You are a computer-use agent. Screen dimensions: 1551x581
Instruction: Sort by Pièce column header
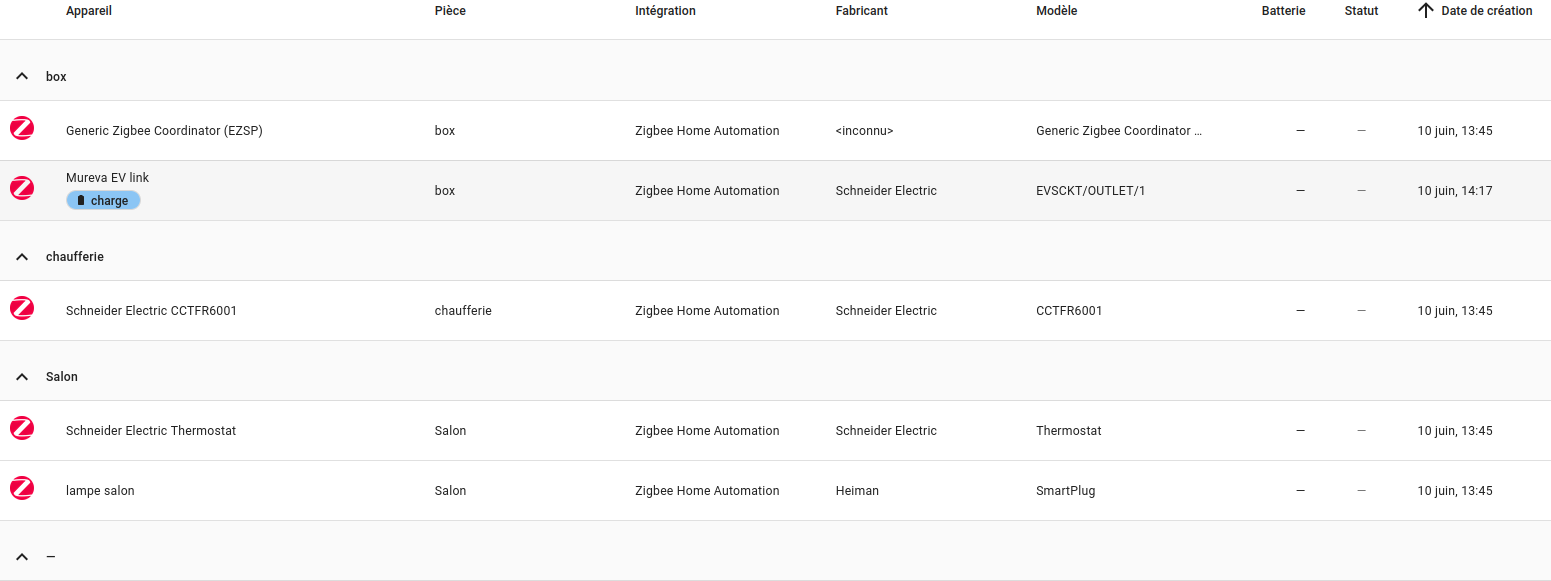click(x=450, y=11)
